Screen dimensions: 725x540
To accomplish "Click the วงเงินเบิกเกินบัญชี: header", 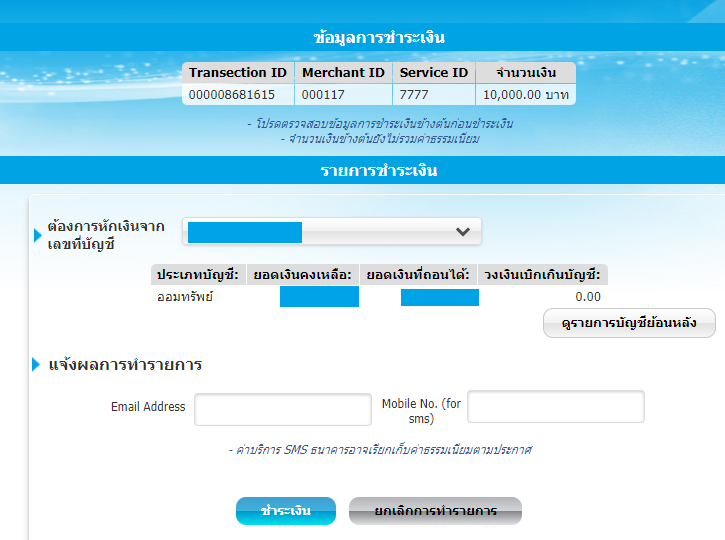I will [x=542, y=275].
